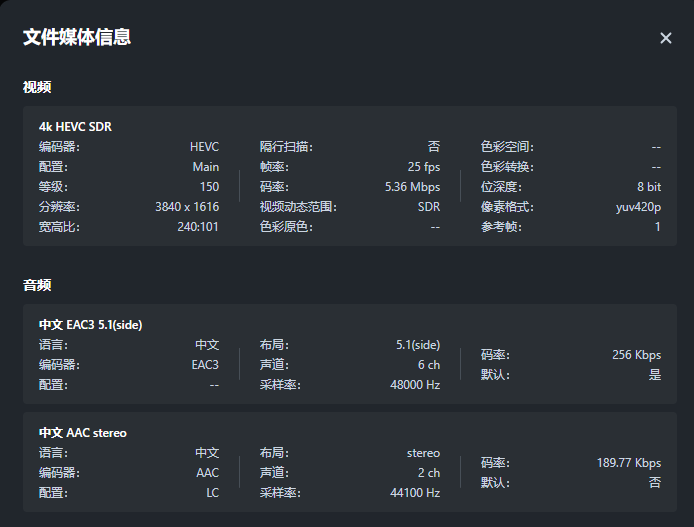Screen dimensions: 694x527
Task: Select the 48000 Hz sample rate value
Action: [414, 385]
